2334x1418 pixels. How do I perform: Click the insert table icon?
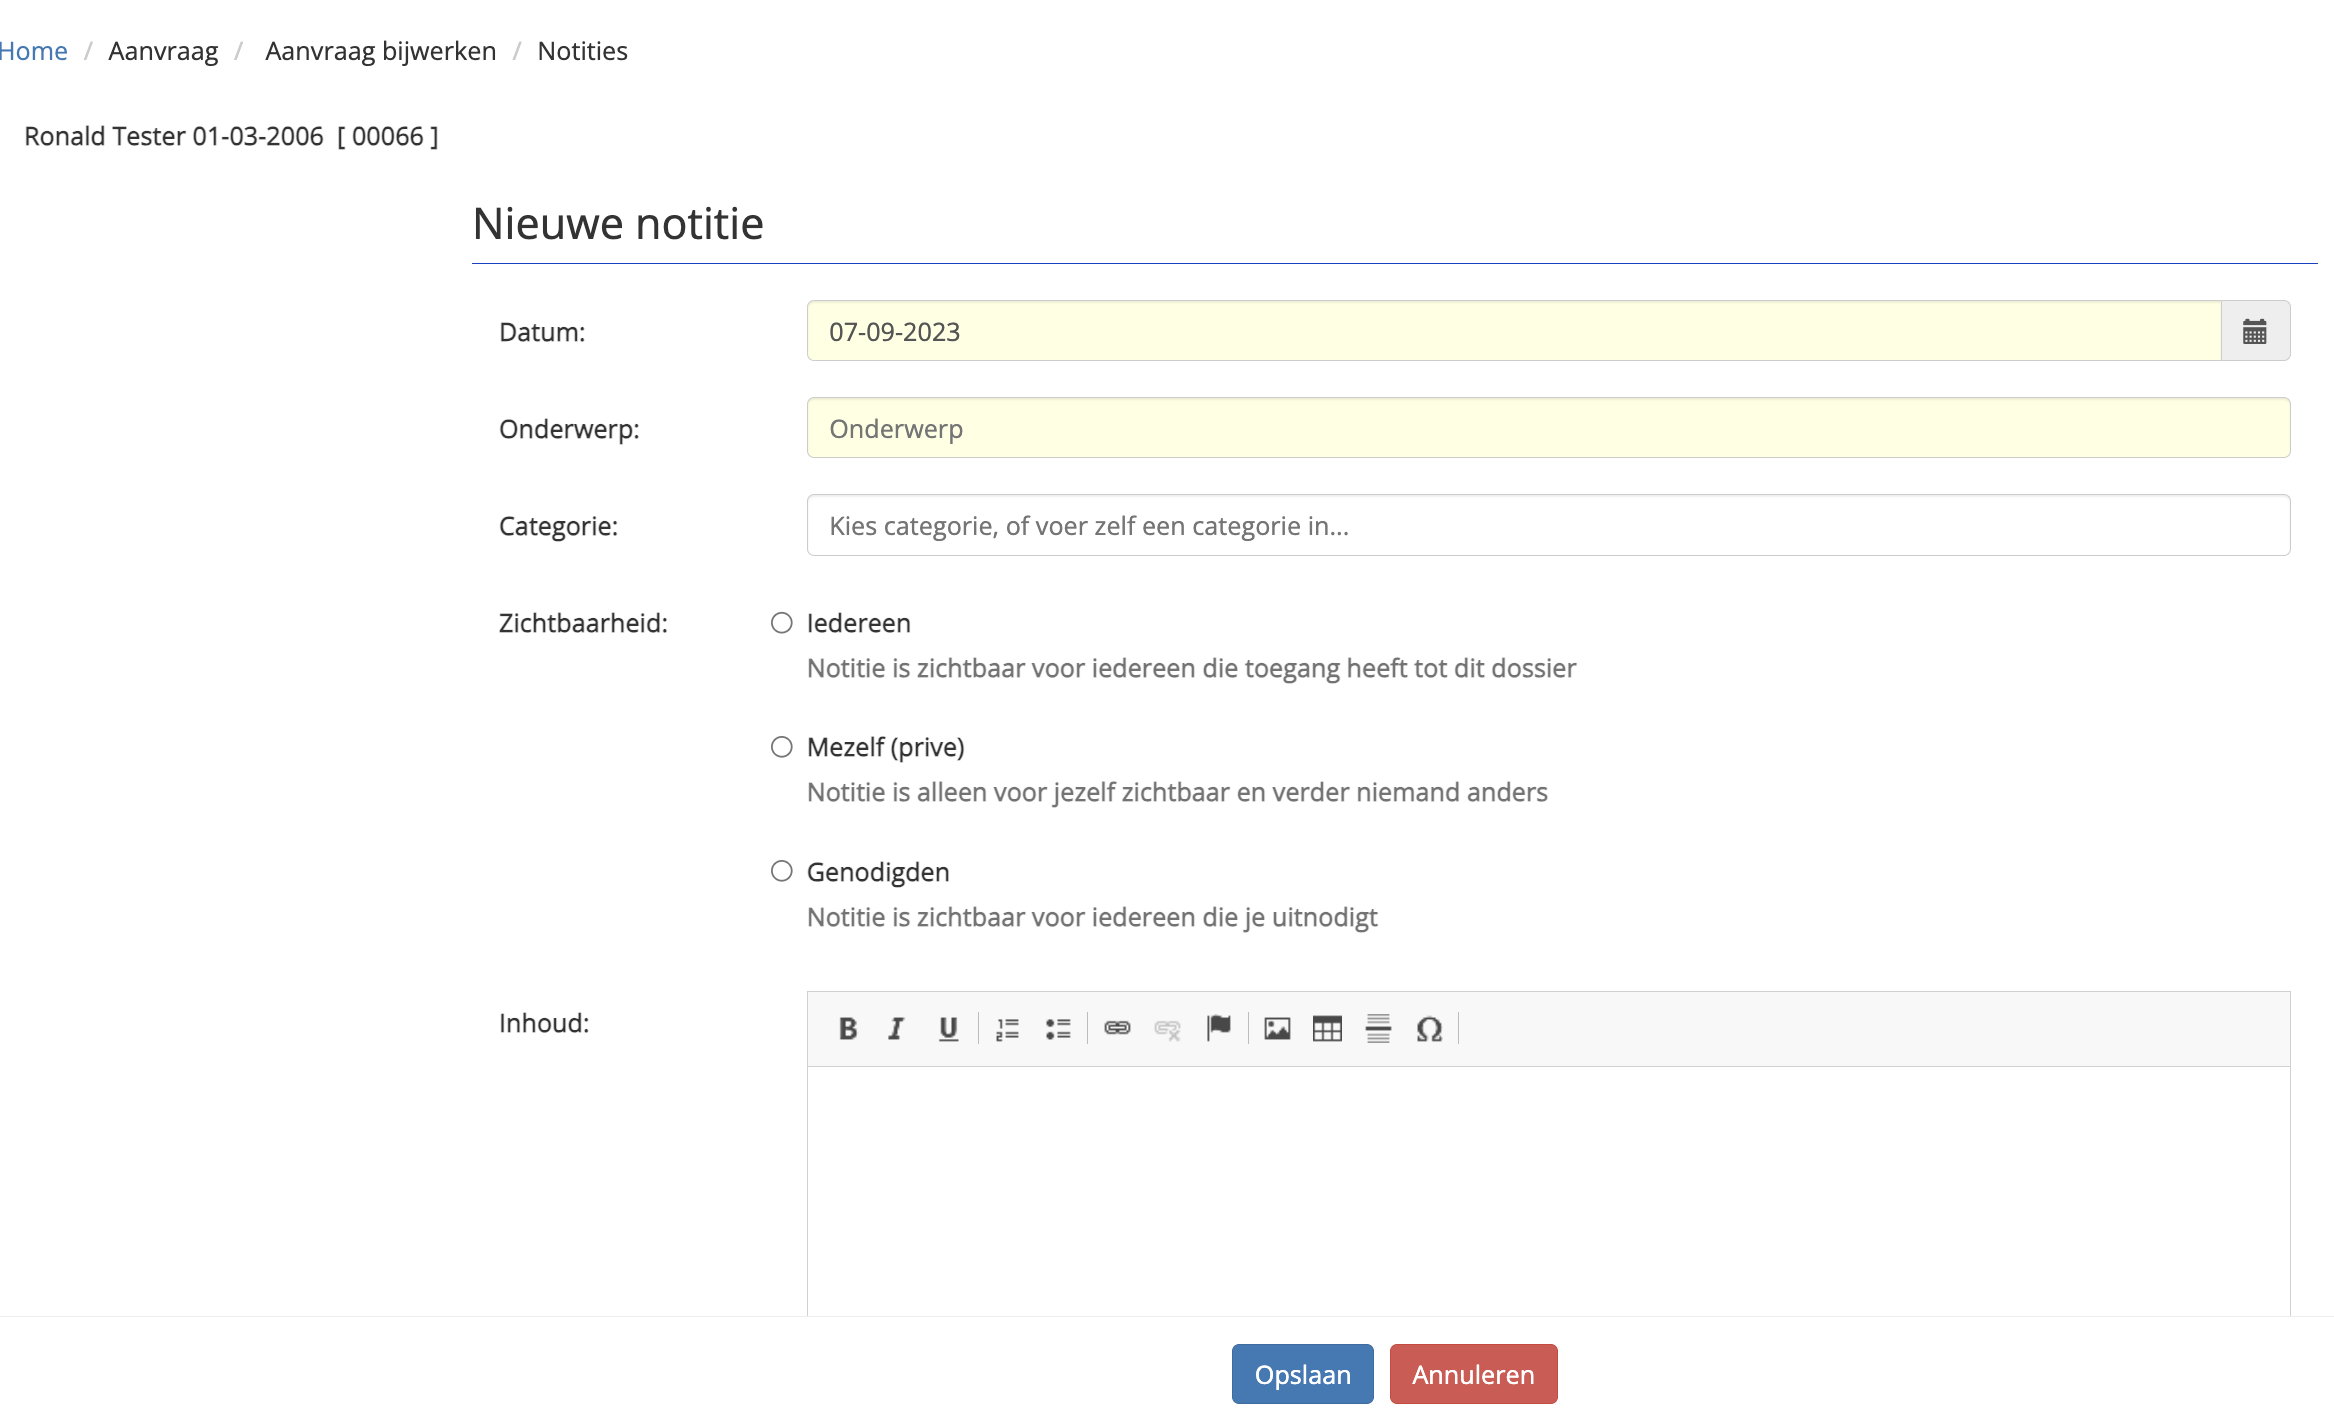coord(1327,1028)
